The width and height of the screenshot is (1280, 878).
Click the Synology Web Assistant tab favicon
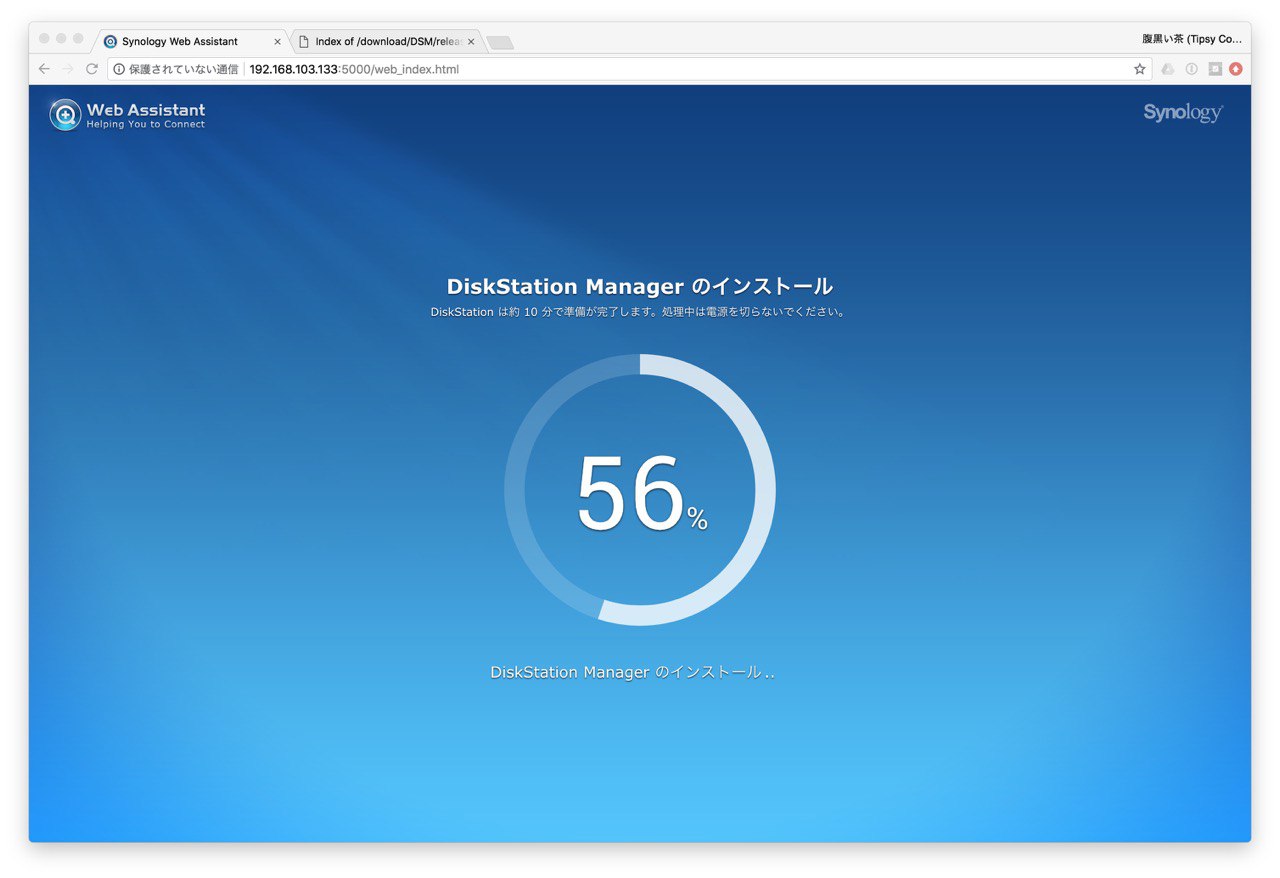pyautogui.click(x=111, y=42)
